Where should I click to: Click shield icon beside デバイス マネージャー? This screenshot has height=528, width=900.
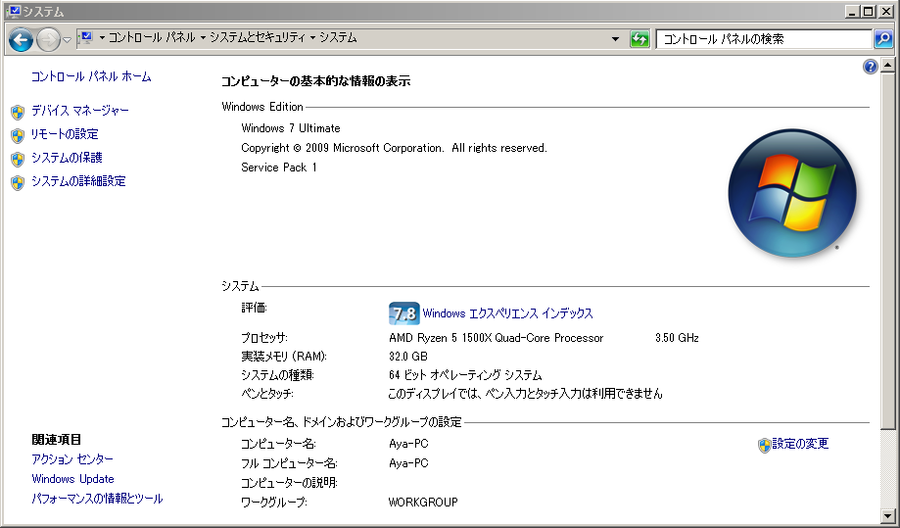[18, 112]
